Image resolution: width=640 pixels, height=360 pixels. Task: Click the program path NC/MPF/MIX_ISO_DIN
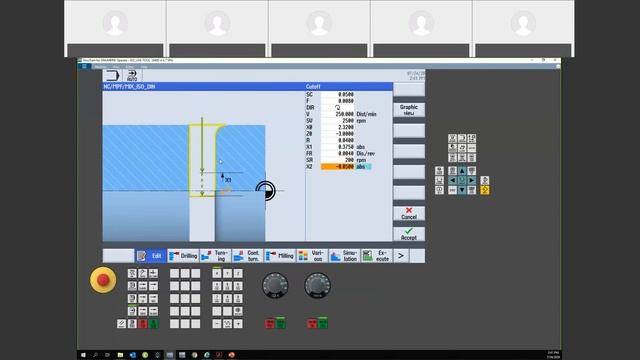click(x=129, y=87)
